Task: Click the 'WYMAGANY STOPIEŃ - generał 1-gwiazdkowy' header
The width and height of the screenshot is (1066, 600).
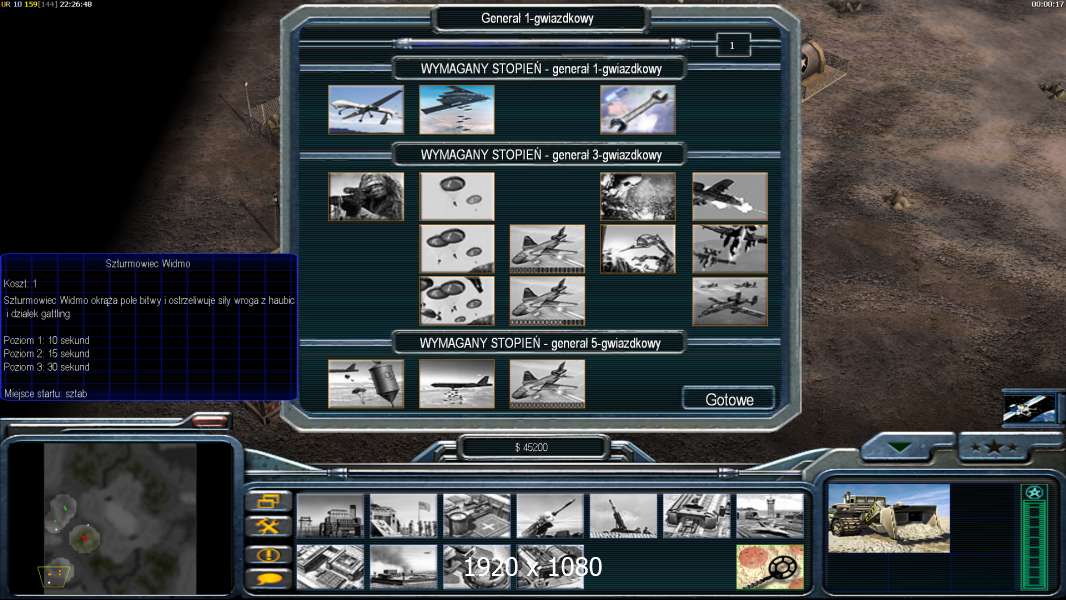Action: (x=540, y=69)
